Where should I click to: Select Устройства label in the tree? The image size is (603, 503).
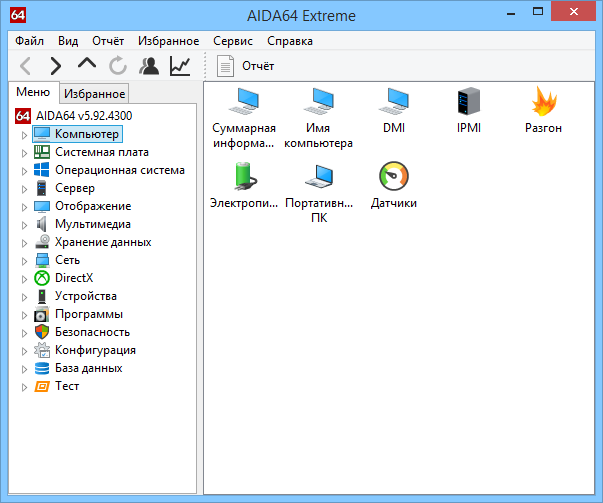pos(86,296)
